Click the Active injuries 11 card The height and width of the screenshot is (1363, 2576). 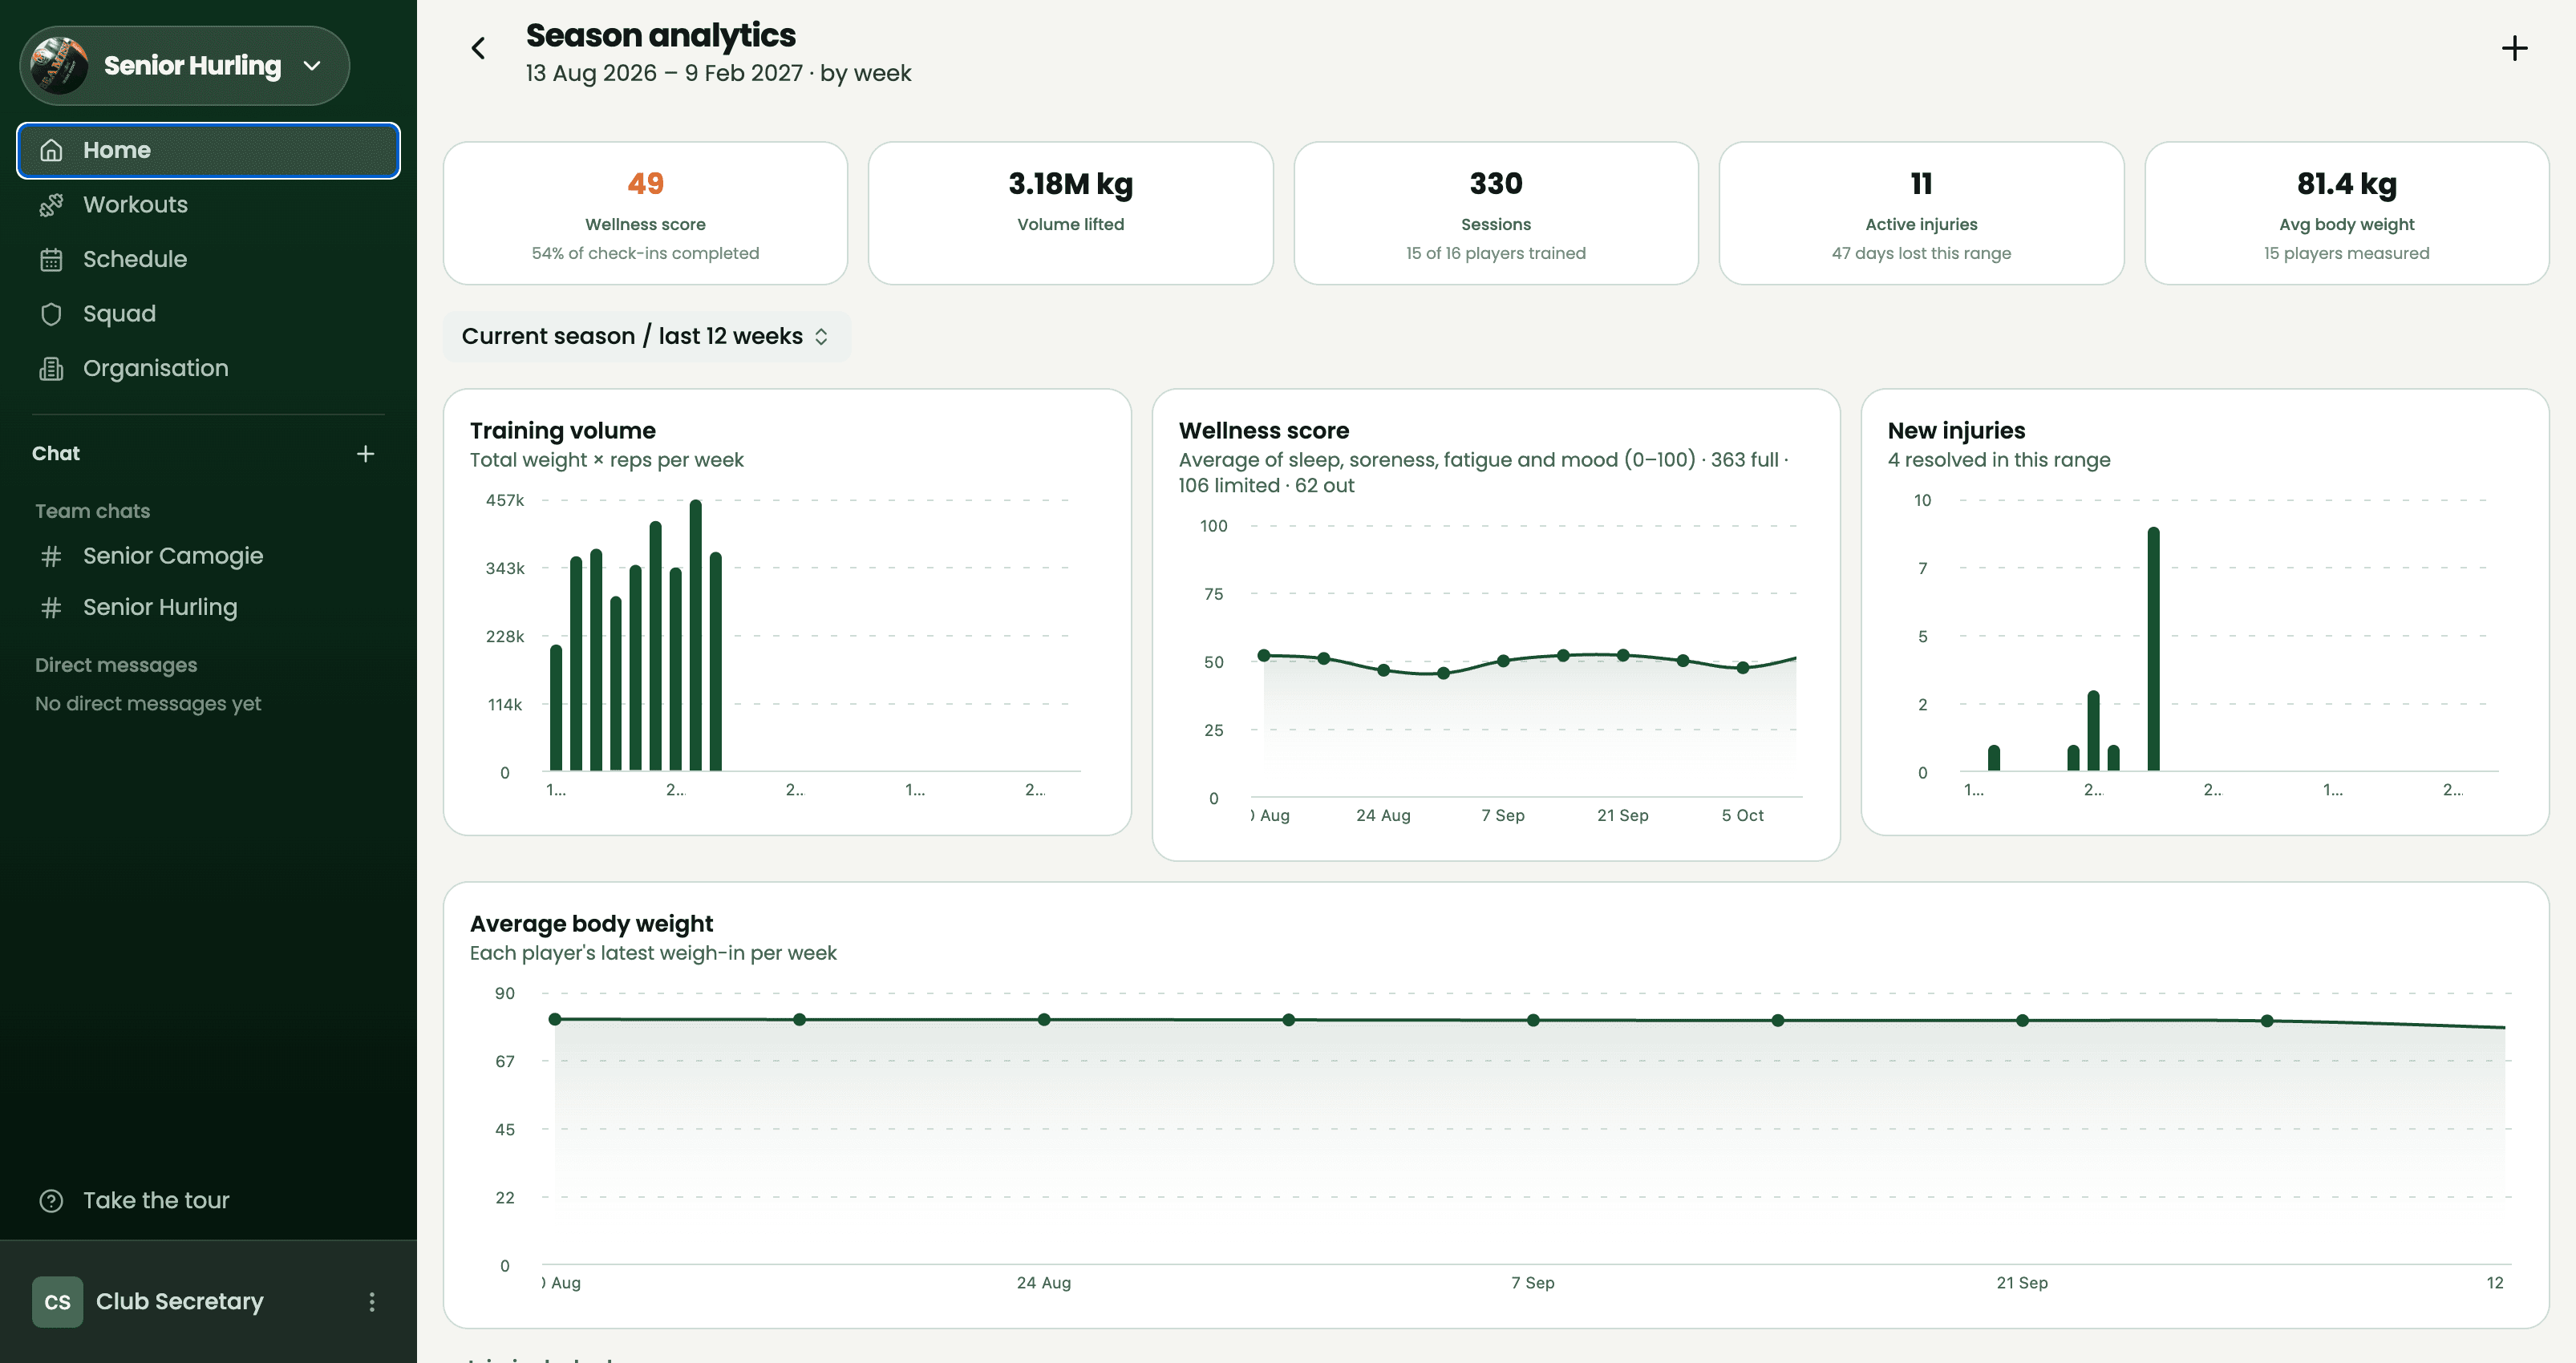click(1921, 213)
